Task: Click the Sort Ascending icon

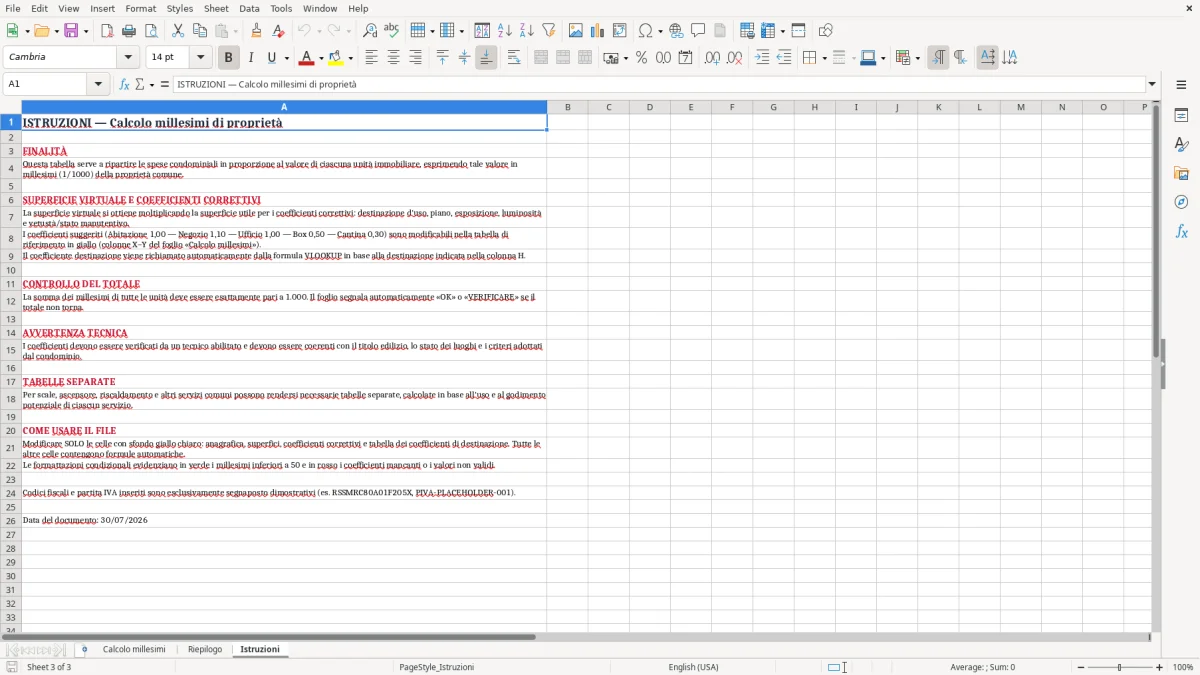Action: 505,31
